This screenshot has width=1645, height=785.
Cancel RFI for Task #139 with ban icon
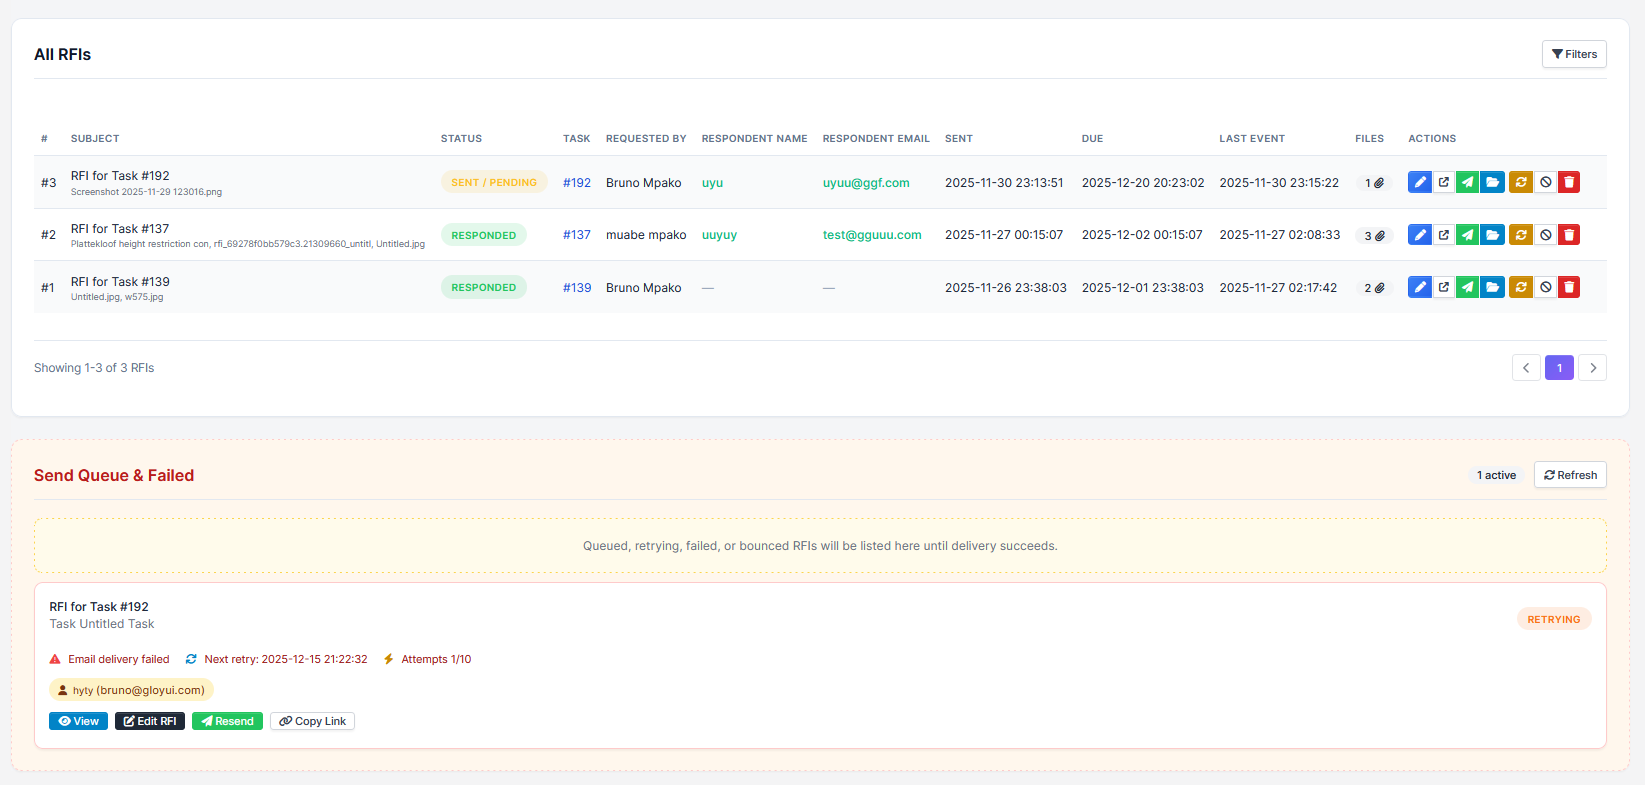(x=1545, y=287)
